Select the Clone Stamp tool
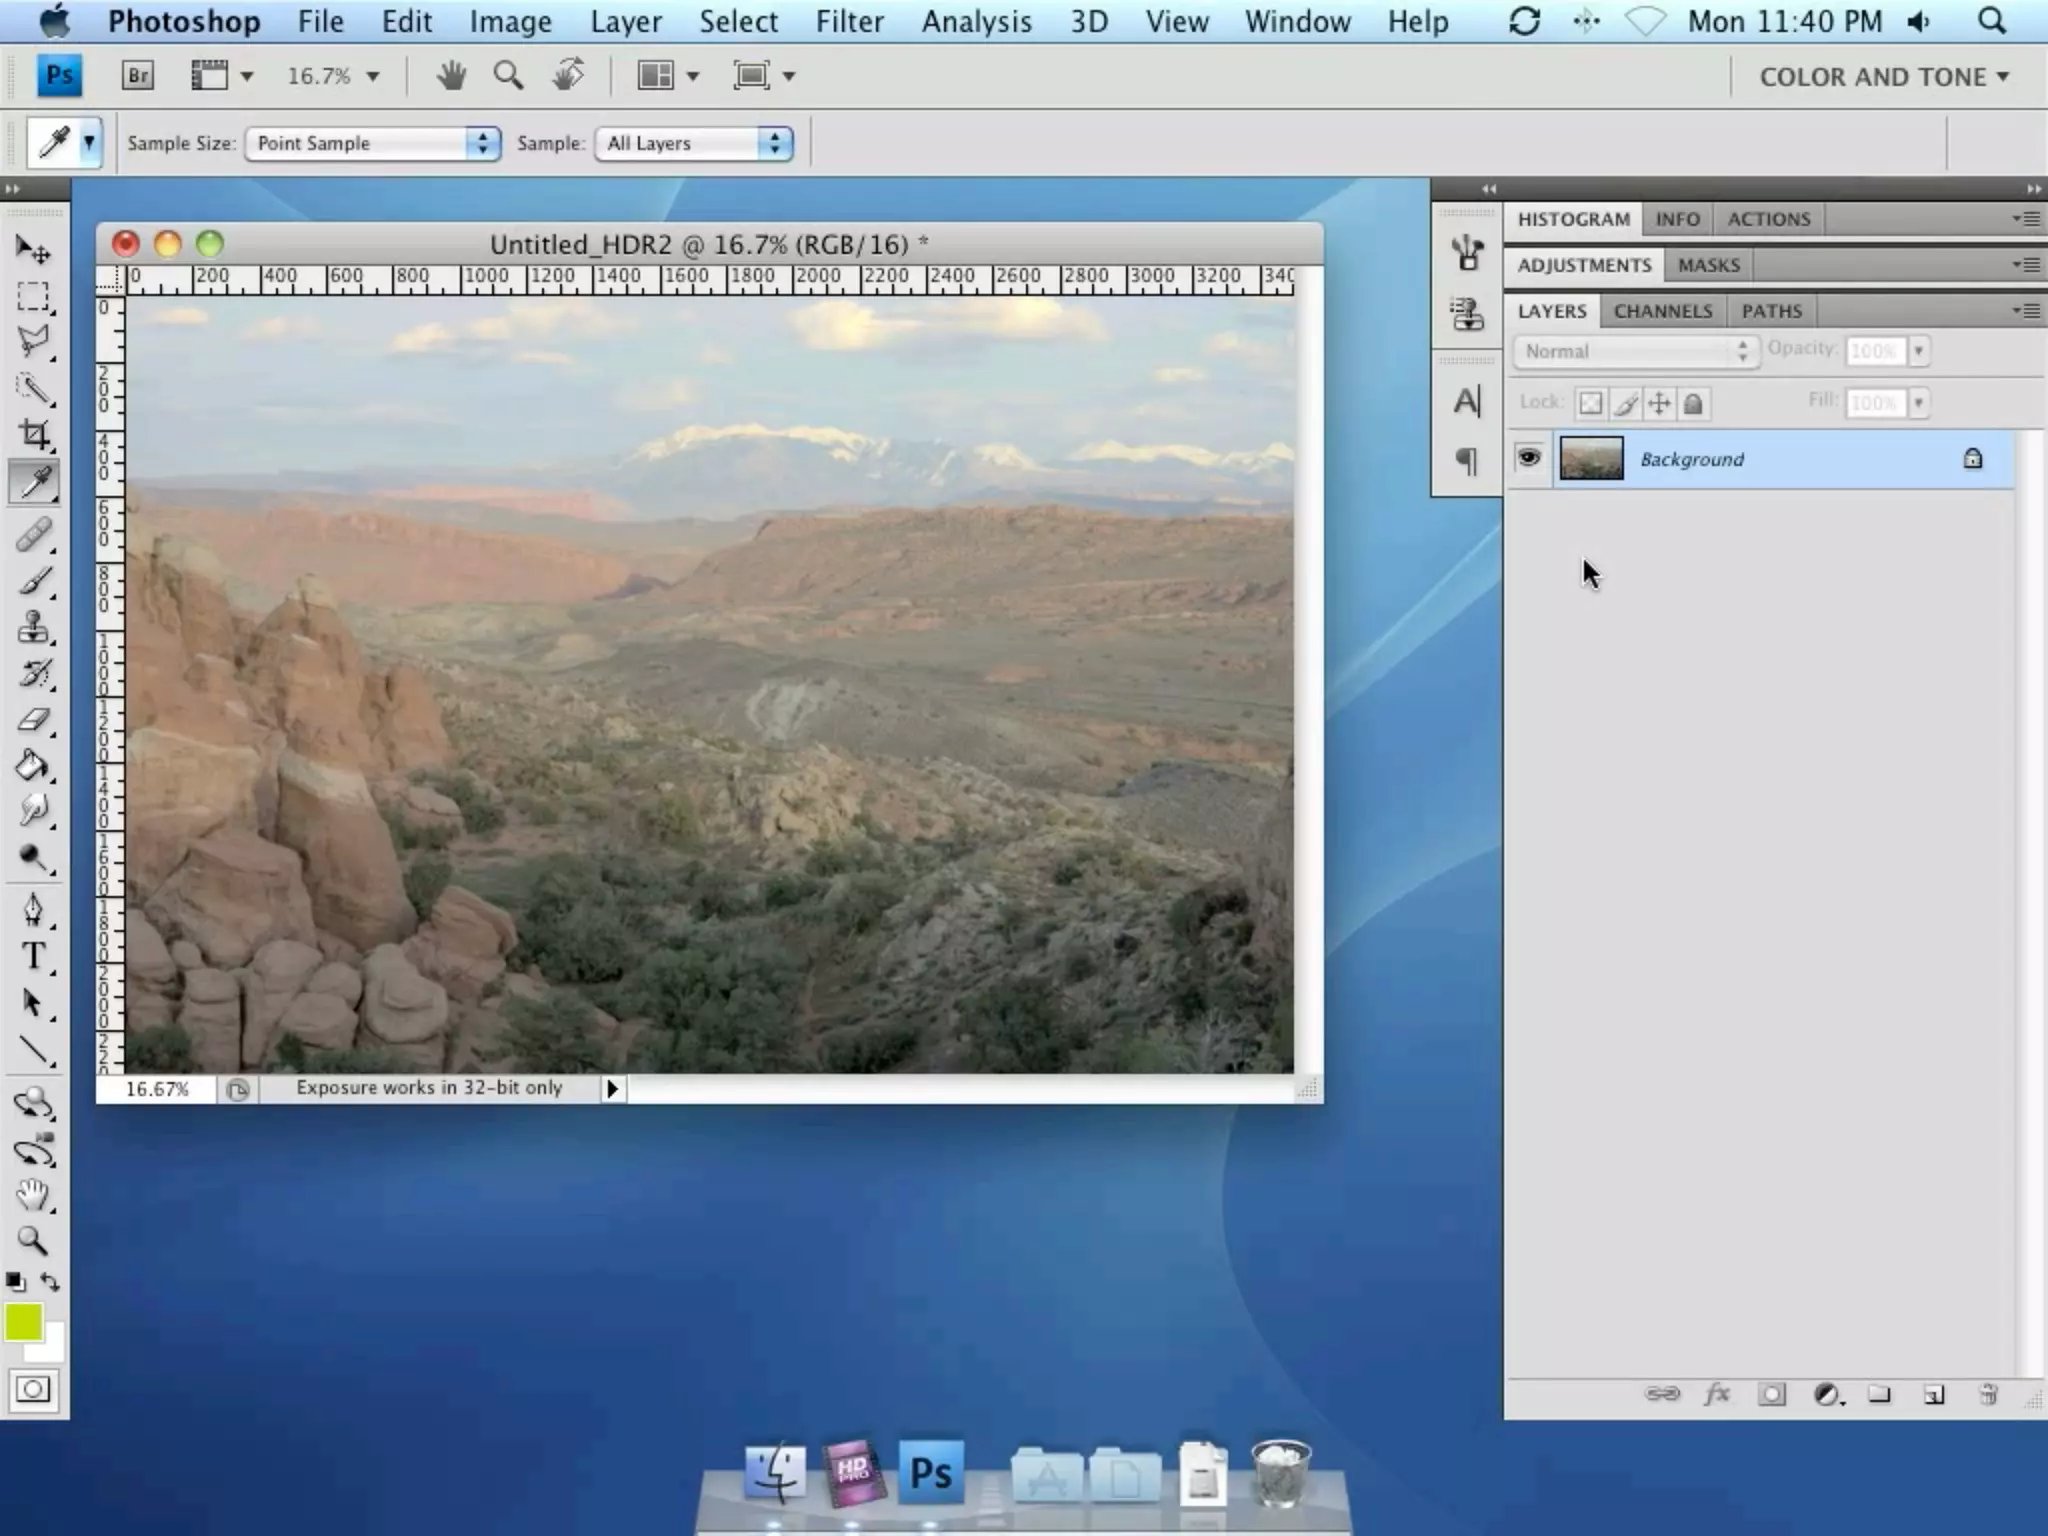2048x1536 pixels. (x=33, y=627)
